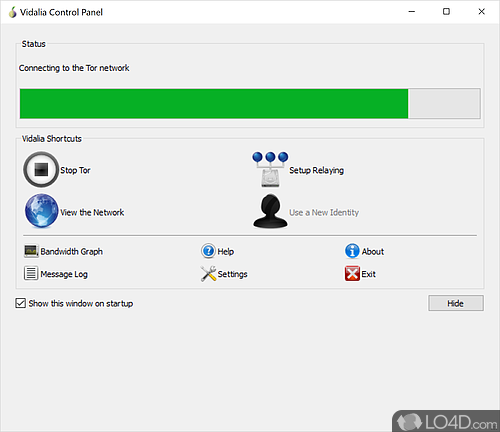The image size is (500, 432).
Task: Click the Exit label
Action: coord(369,274)
